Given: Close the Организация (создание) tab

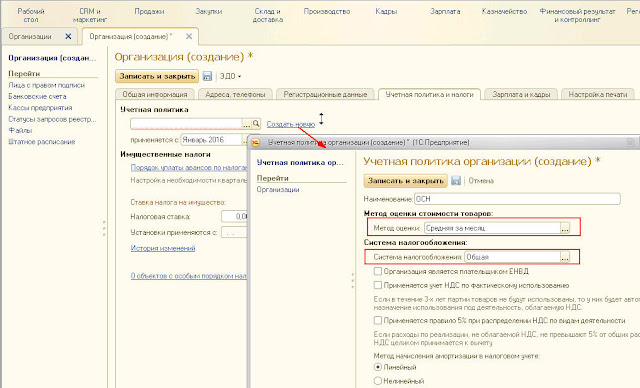Looking at the screenshot, I should (189, 36).
